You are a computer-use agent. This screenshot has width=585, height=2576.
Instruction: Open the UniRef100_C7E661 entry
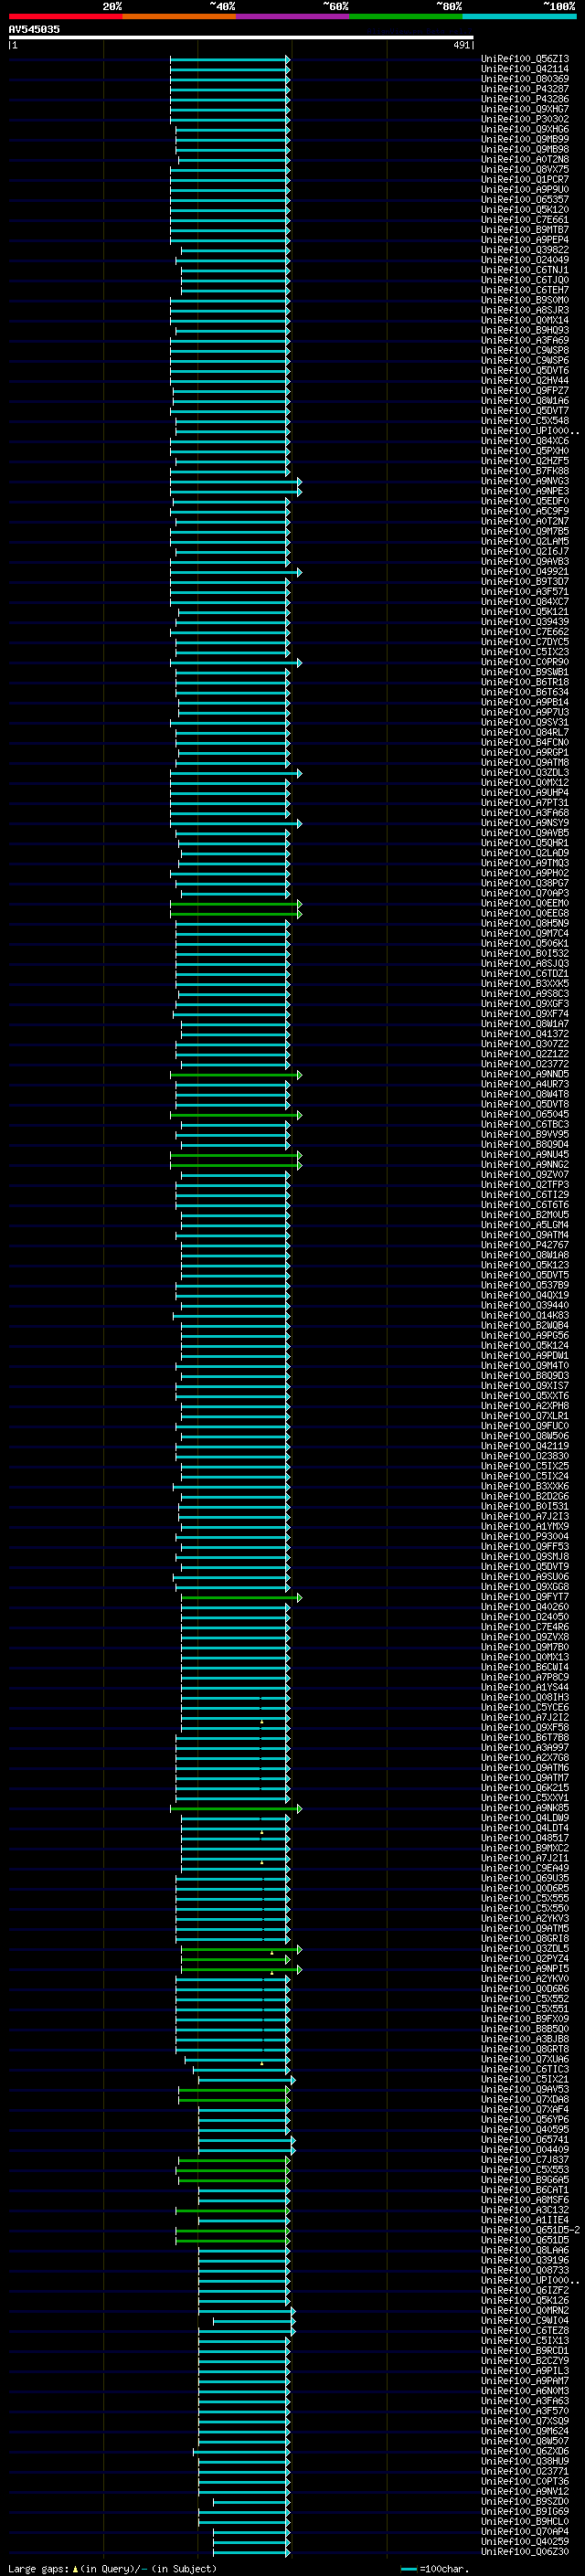(x=525, y=220)
